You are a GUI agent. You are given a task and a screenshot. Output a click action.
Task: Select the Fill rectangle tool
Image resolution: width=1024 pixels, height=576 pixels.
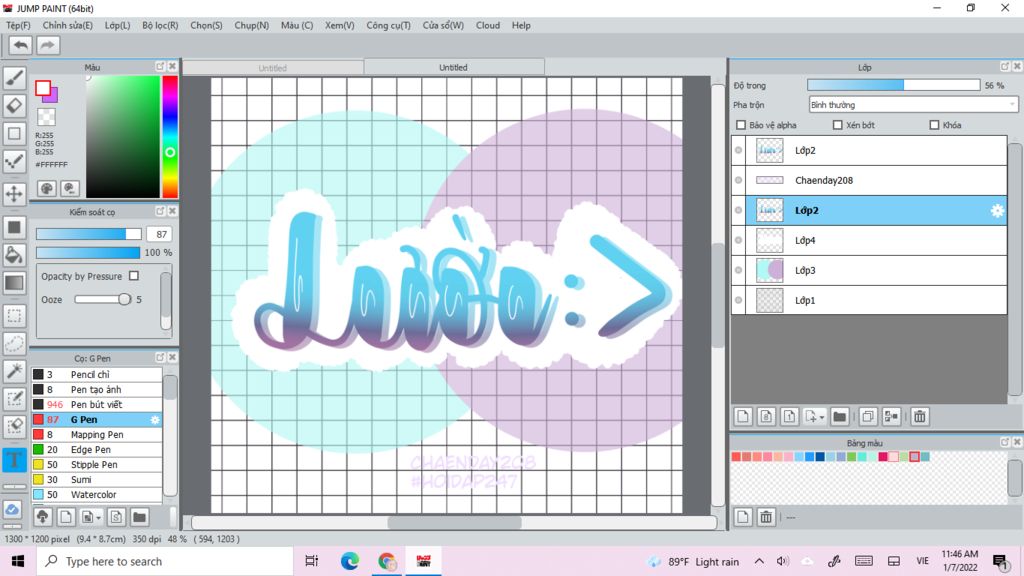click(14, 227)
